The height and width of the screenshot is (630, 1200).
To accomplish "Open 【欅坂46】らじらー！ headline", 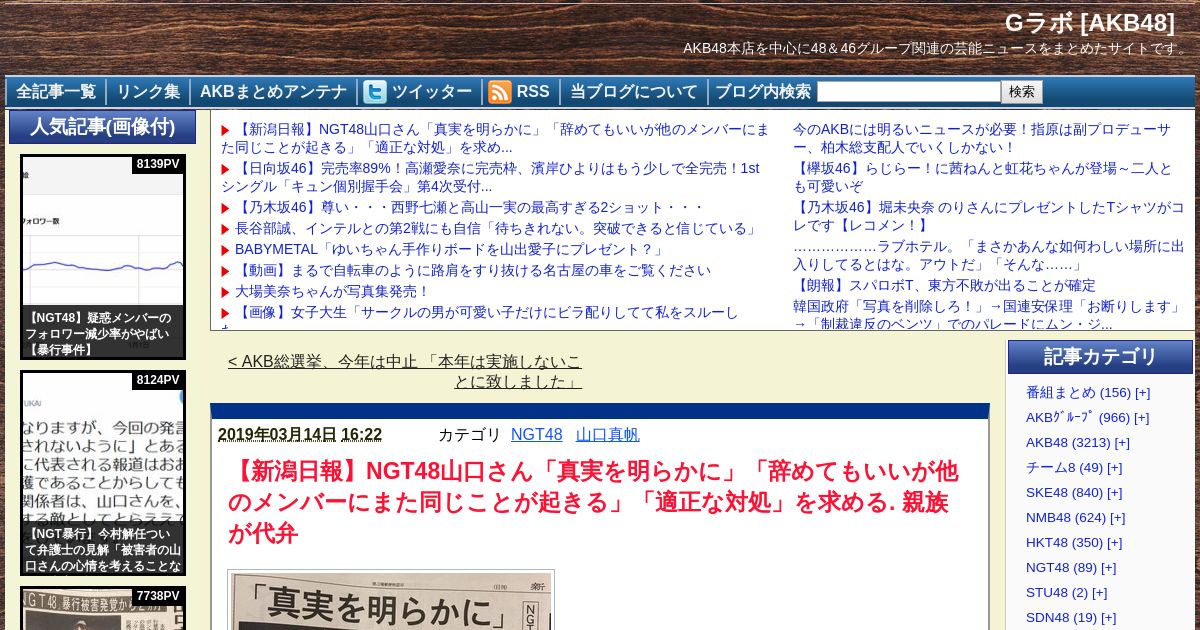I will coord(982,177).
